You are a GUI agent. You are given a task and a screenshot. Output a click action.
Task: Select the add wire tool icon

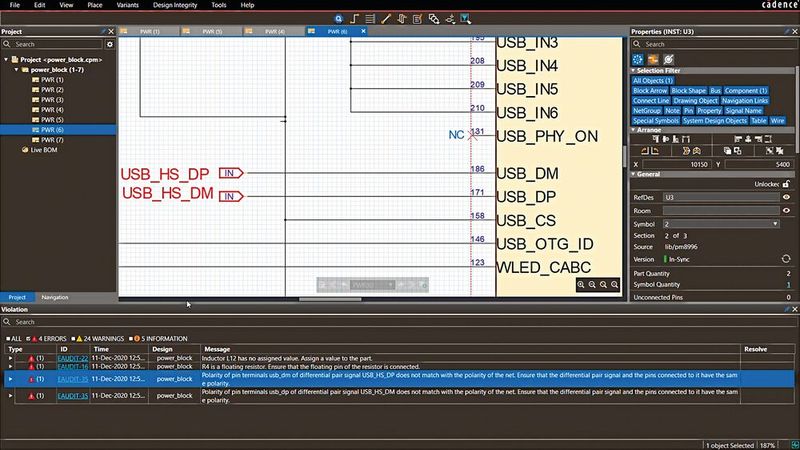click(354, 19)
